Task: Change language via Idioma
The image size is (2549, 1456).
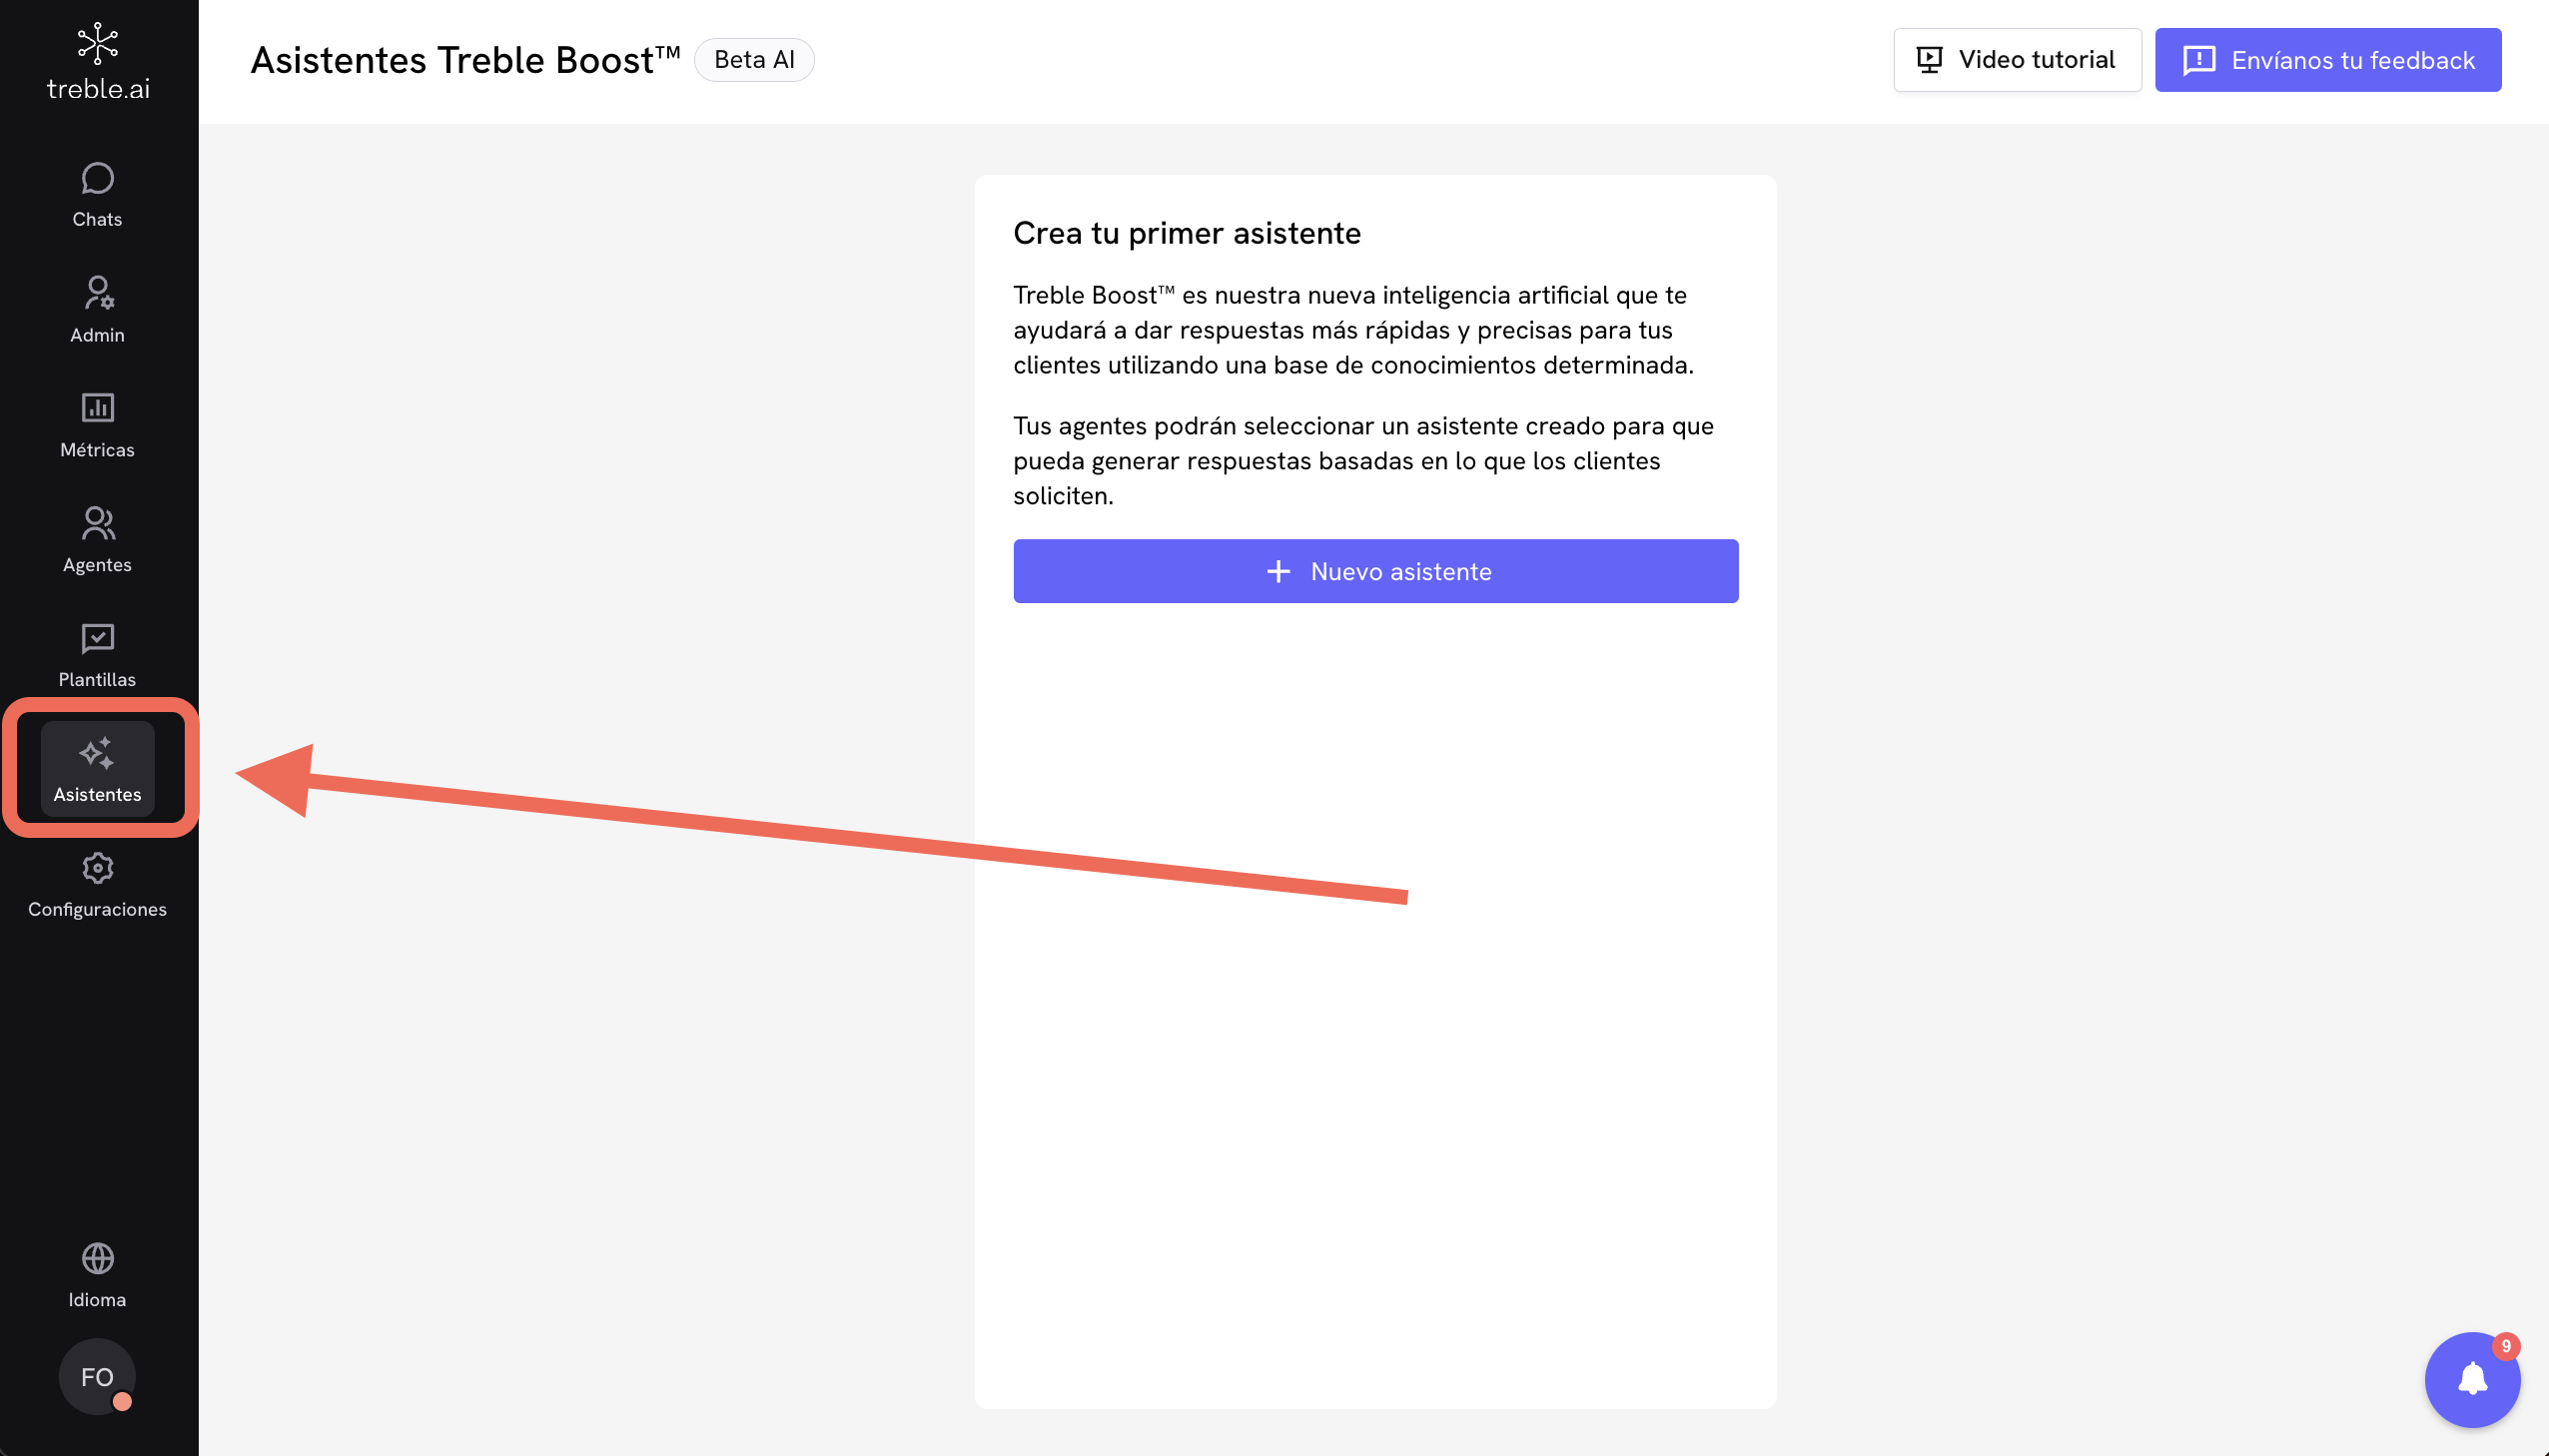Action: pos(97,1275)
